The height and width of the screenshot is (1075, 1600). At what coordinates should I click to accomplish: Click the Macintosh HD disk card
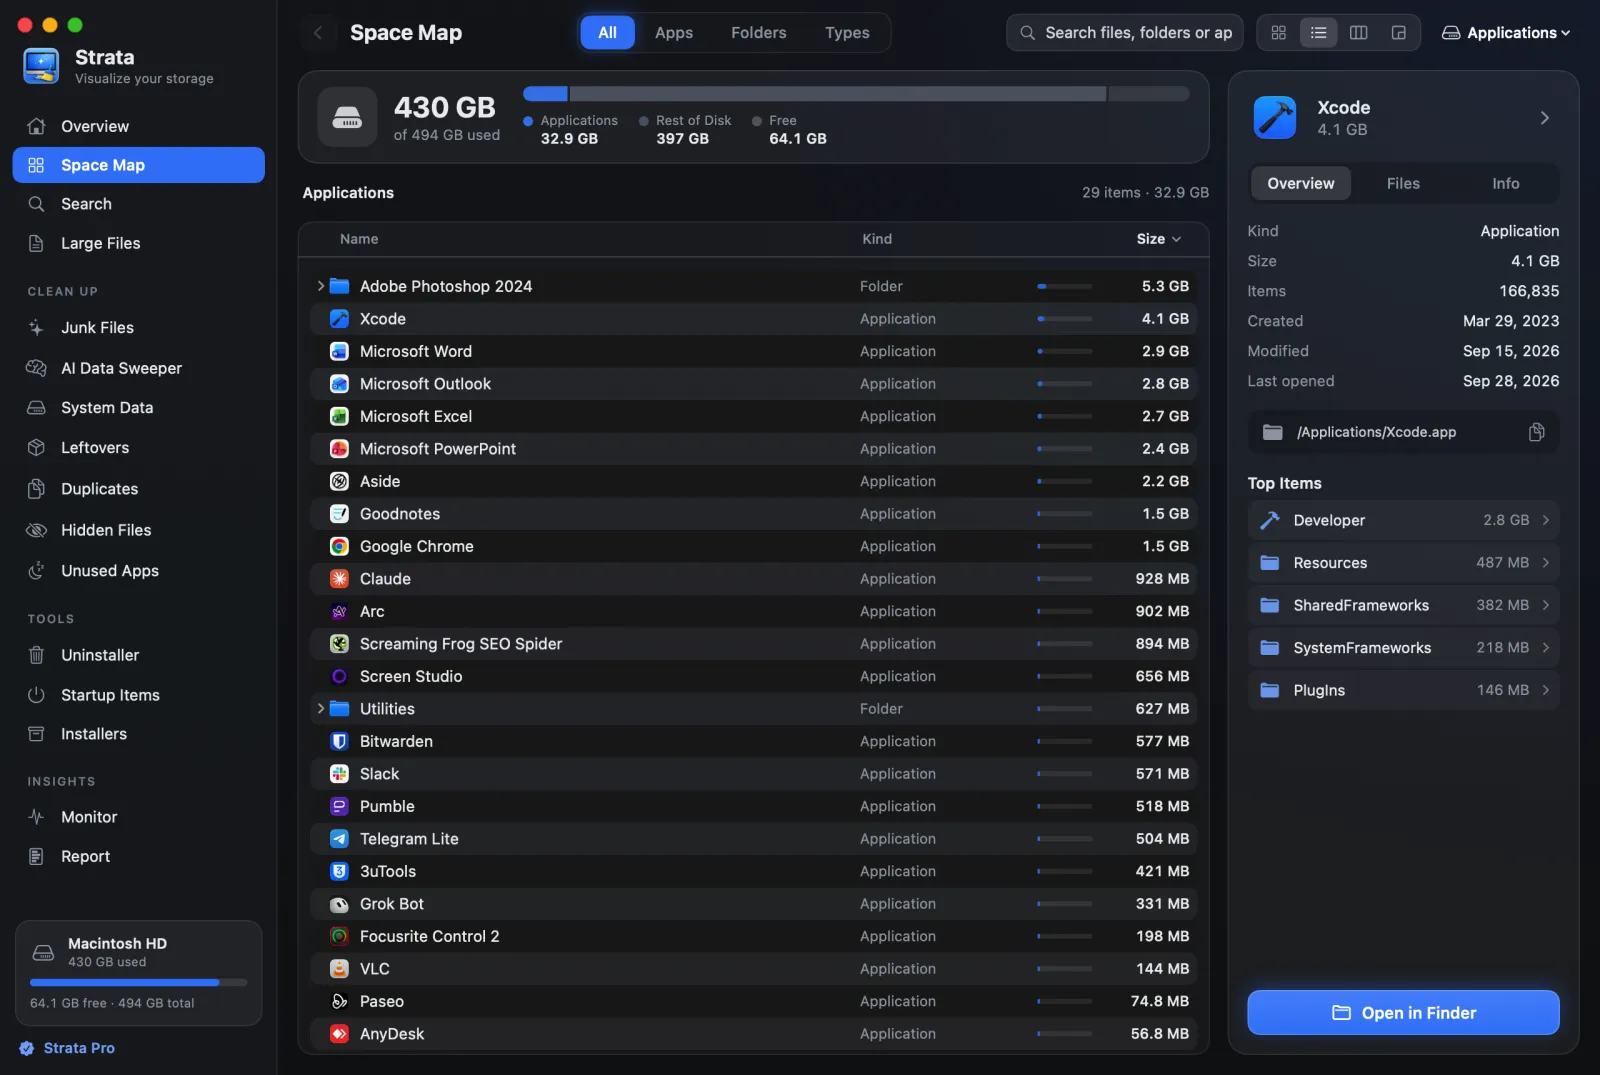[138, 973]
